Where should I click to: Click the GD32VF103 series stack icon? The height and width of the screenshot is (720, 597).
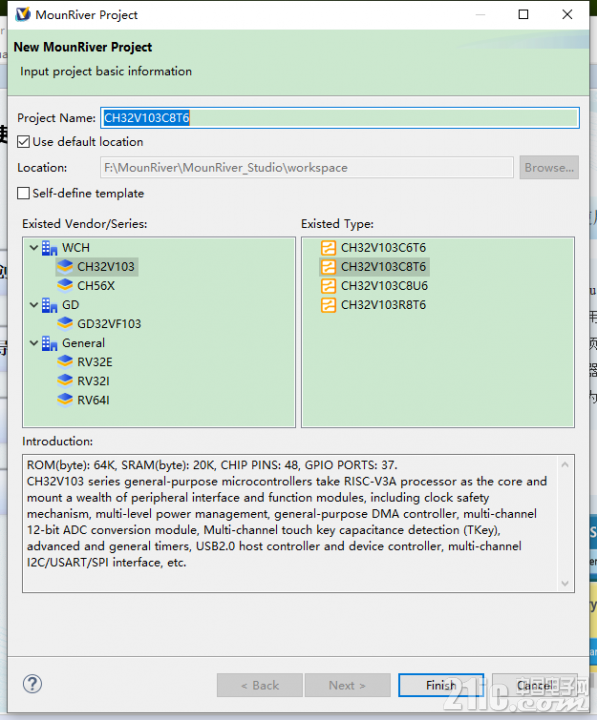[65, 324]
